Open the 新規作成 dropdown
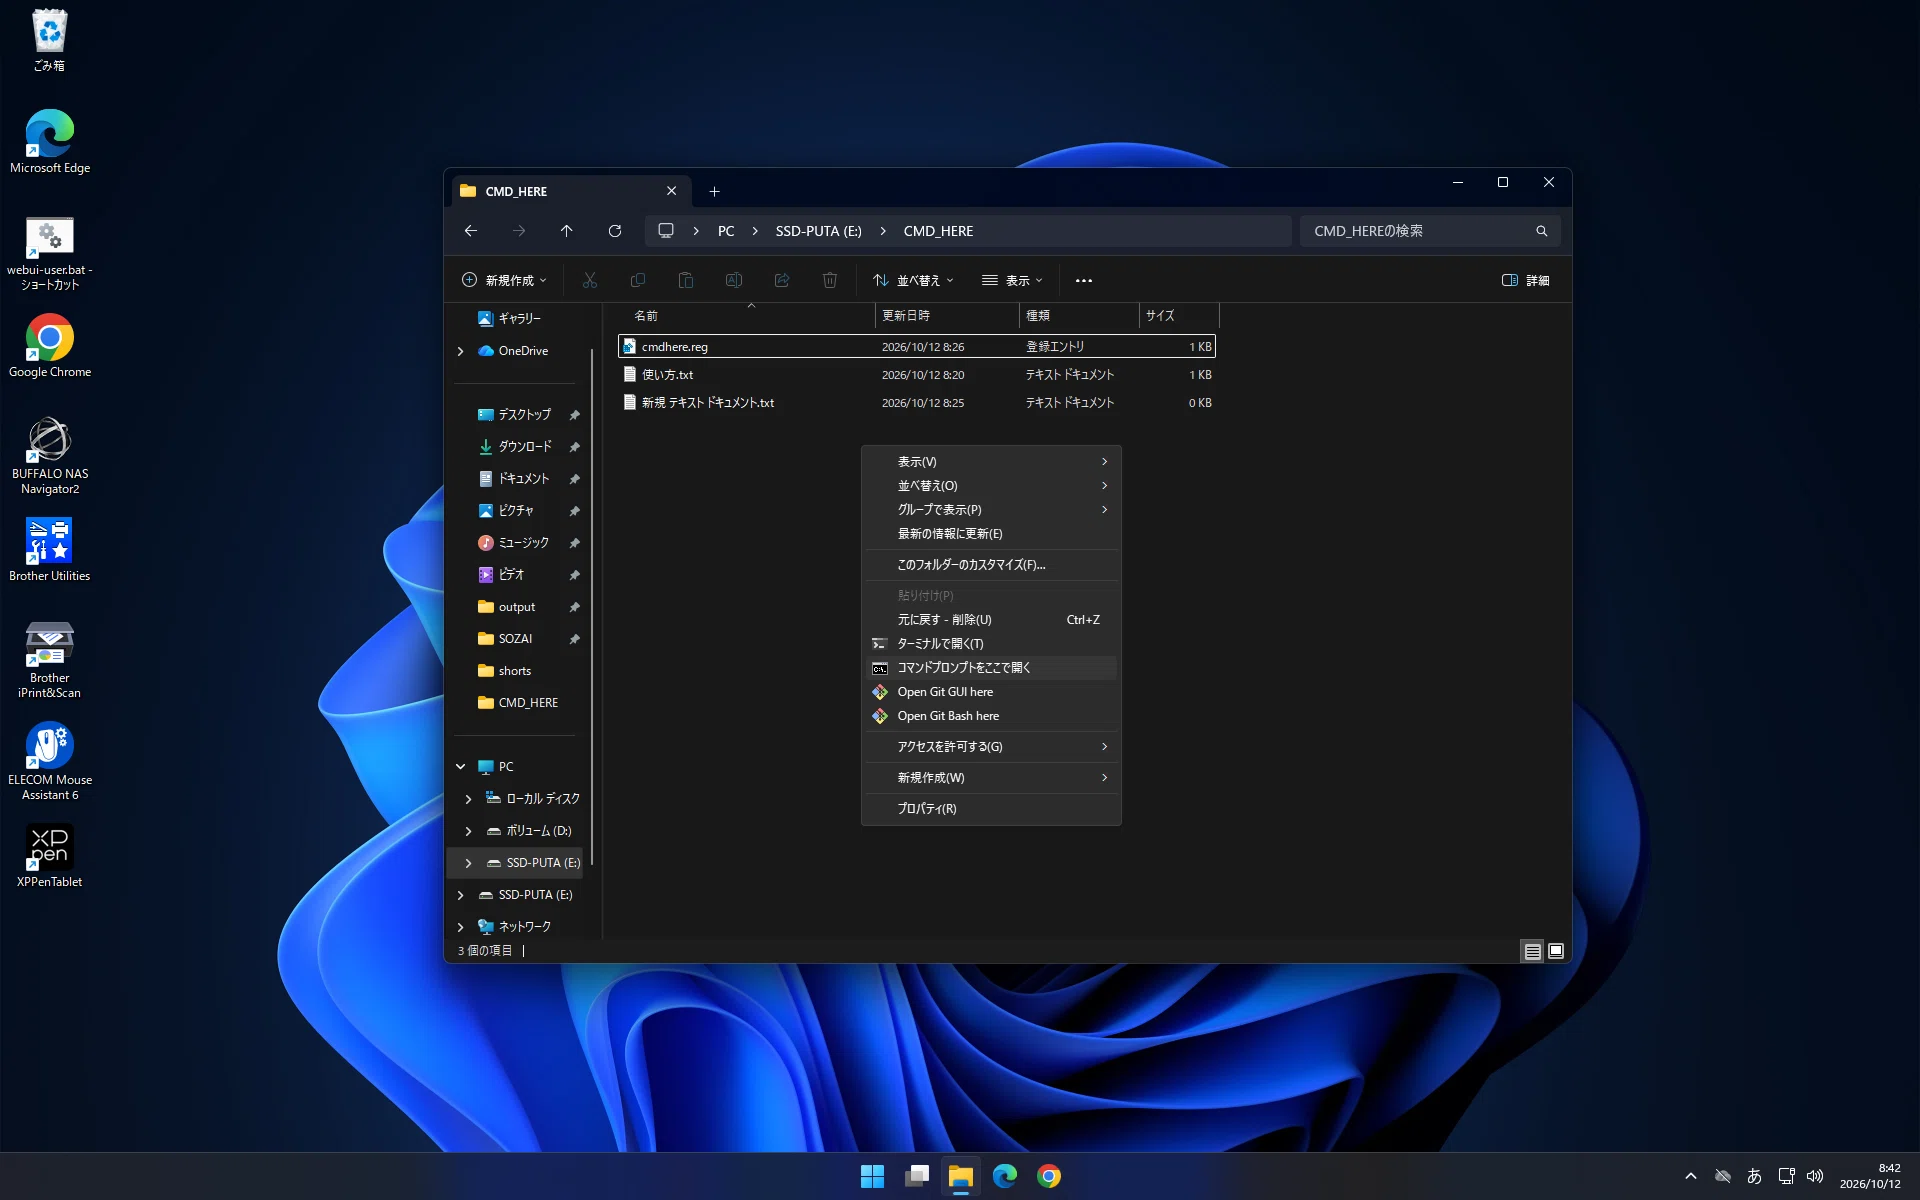The height and width of the screenshot is (1200, 1920). point(504,281)
